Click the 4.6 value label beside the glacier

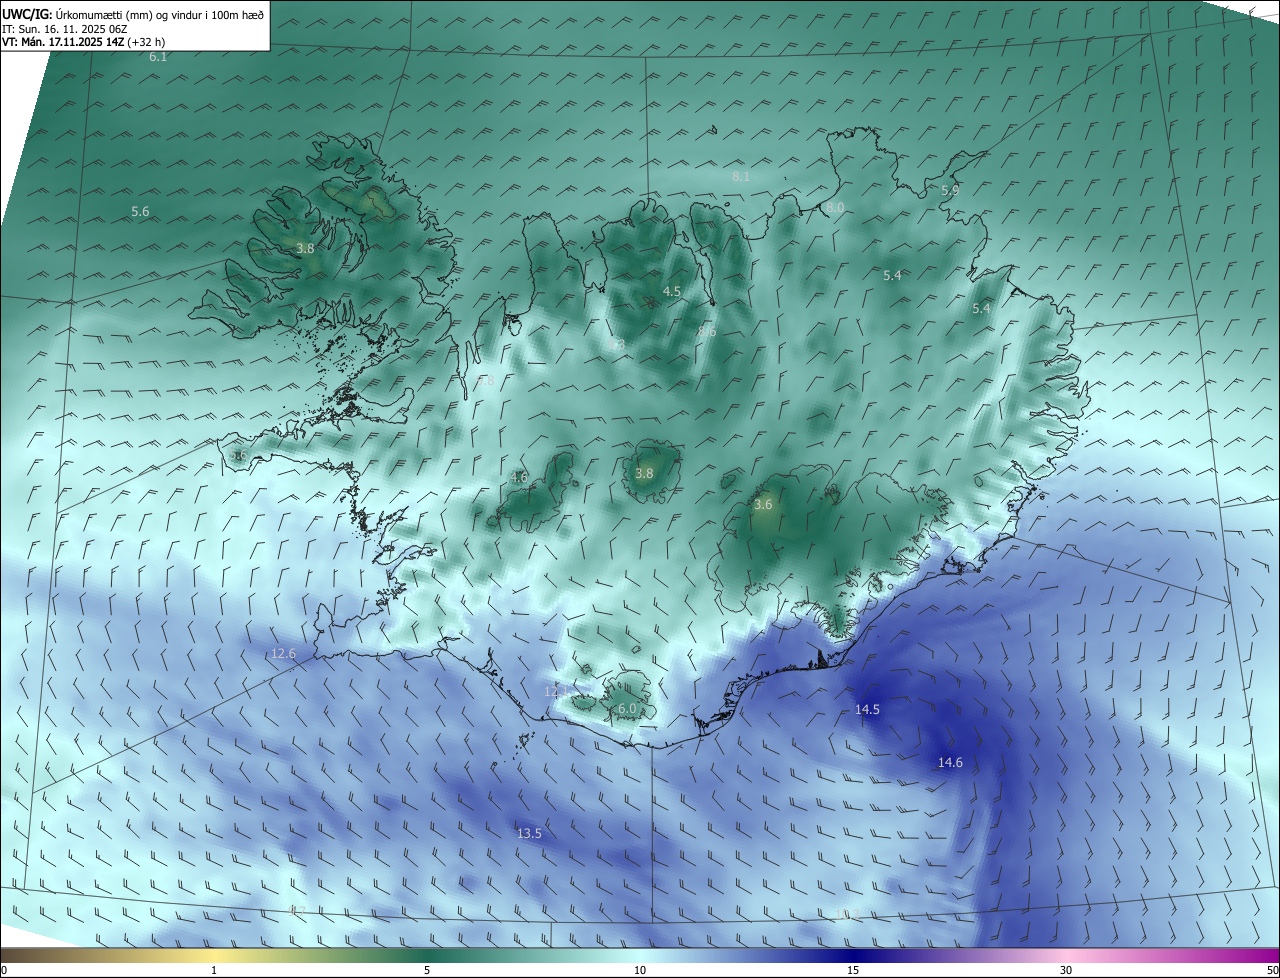518,477
